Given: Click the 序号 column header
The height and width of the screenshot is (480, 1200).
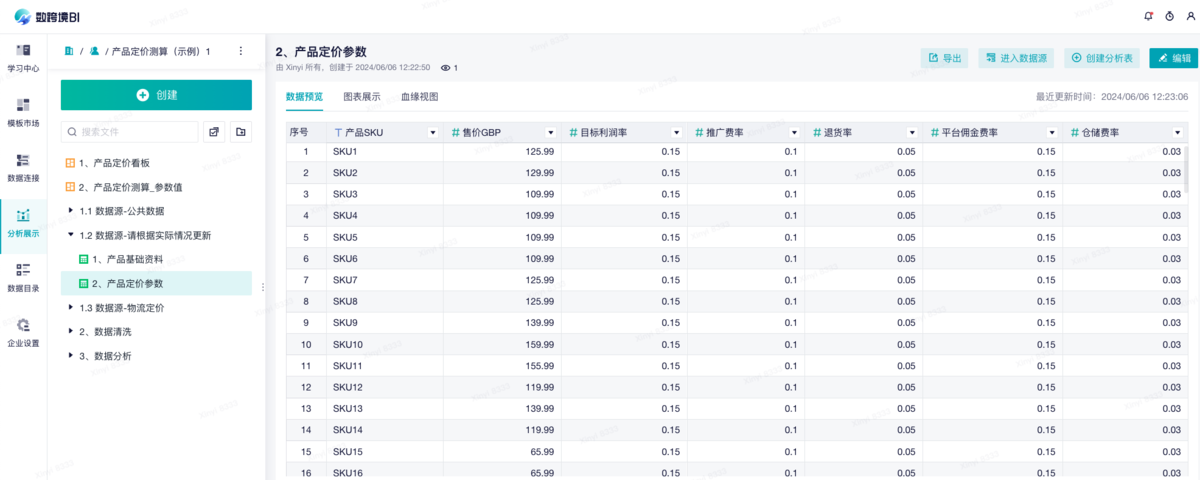Looking at the screenshot, I should [305, 132].
